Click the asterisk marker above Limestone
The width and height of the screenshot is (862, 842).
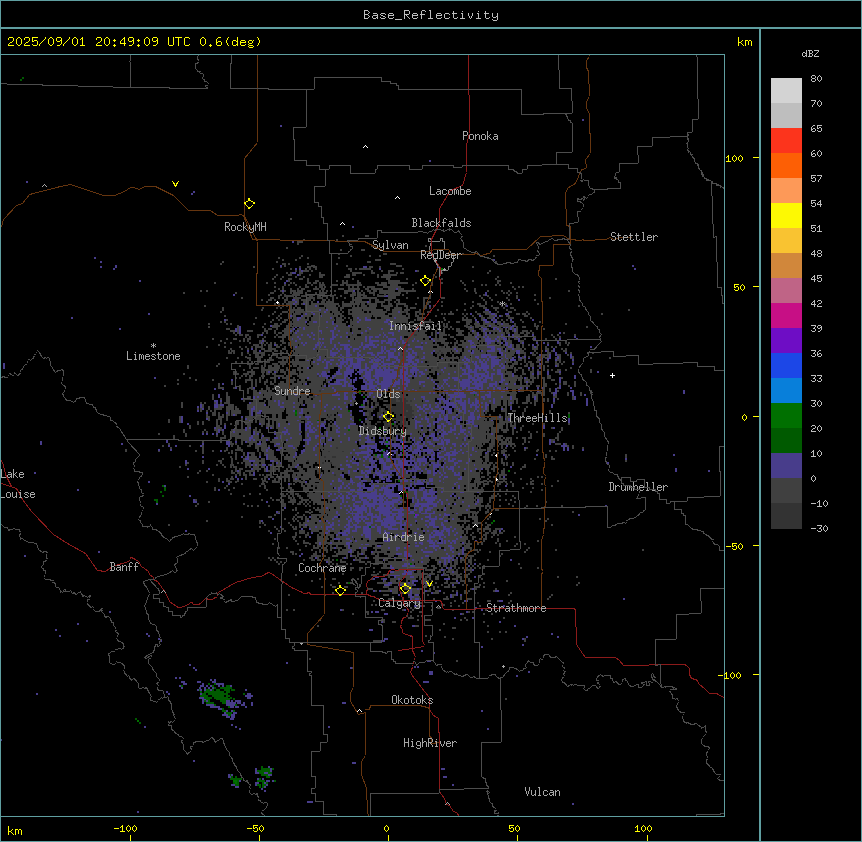(153, 346)
